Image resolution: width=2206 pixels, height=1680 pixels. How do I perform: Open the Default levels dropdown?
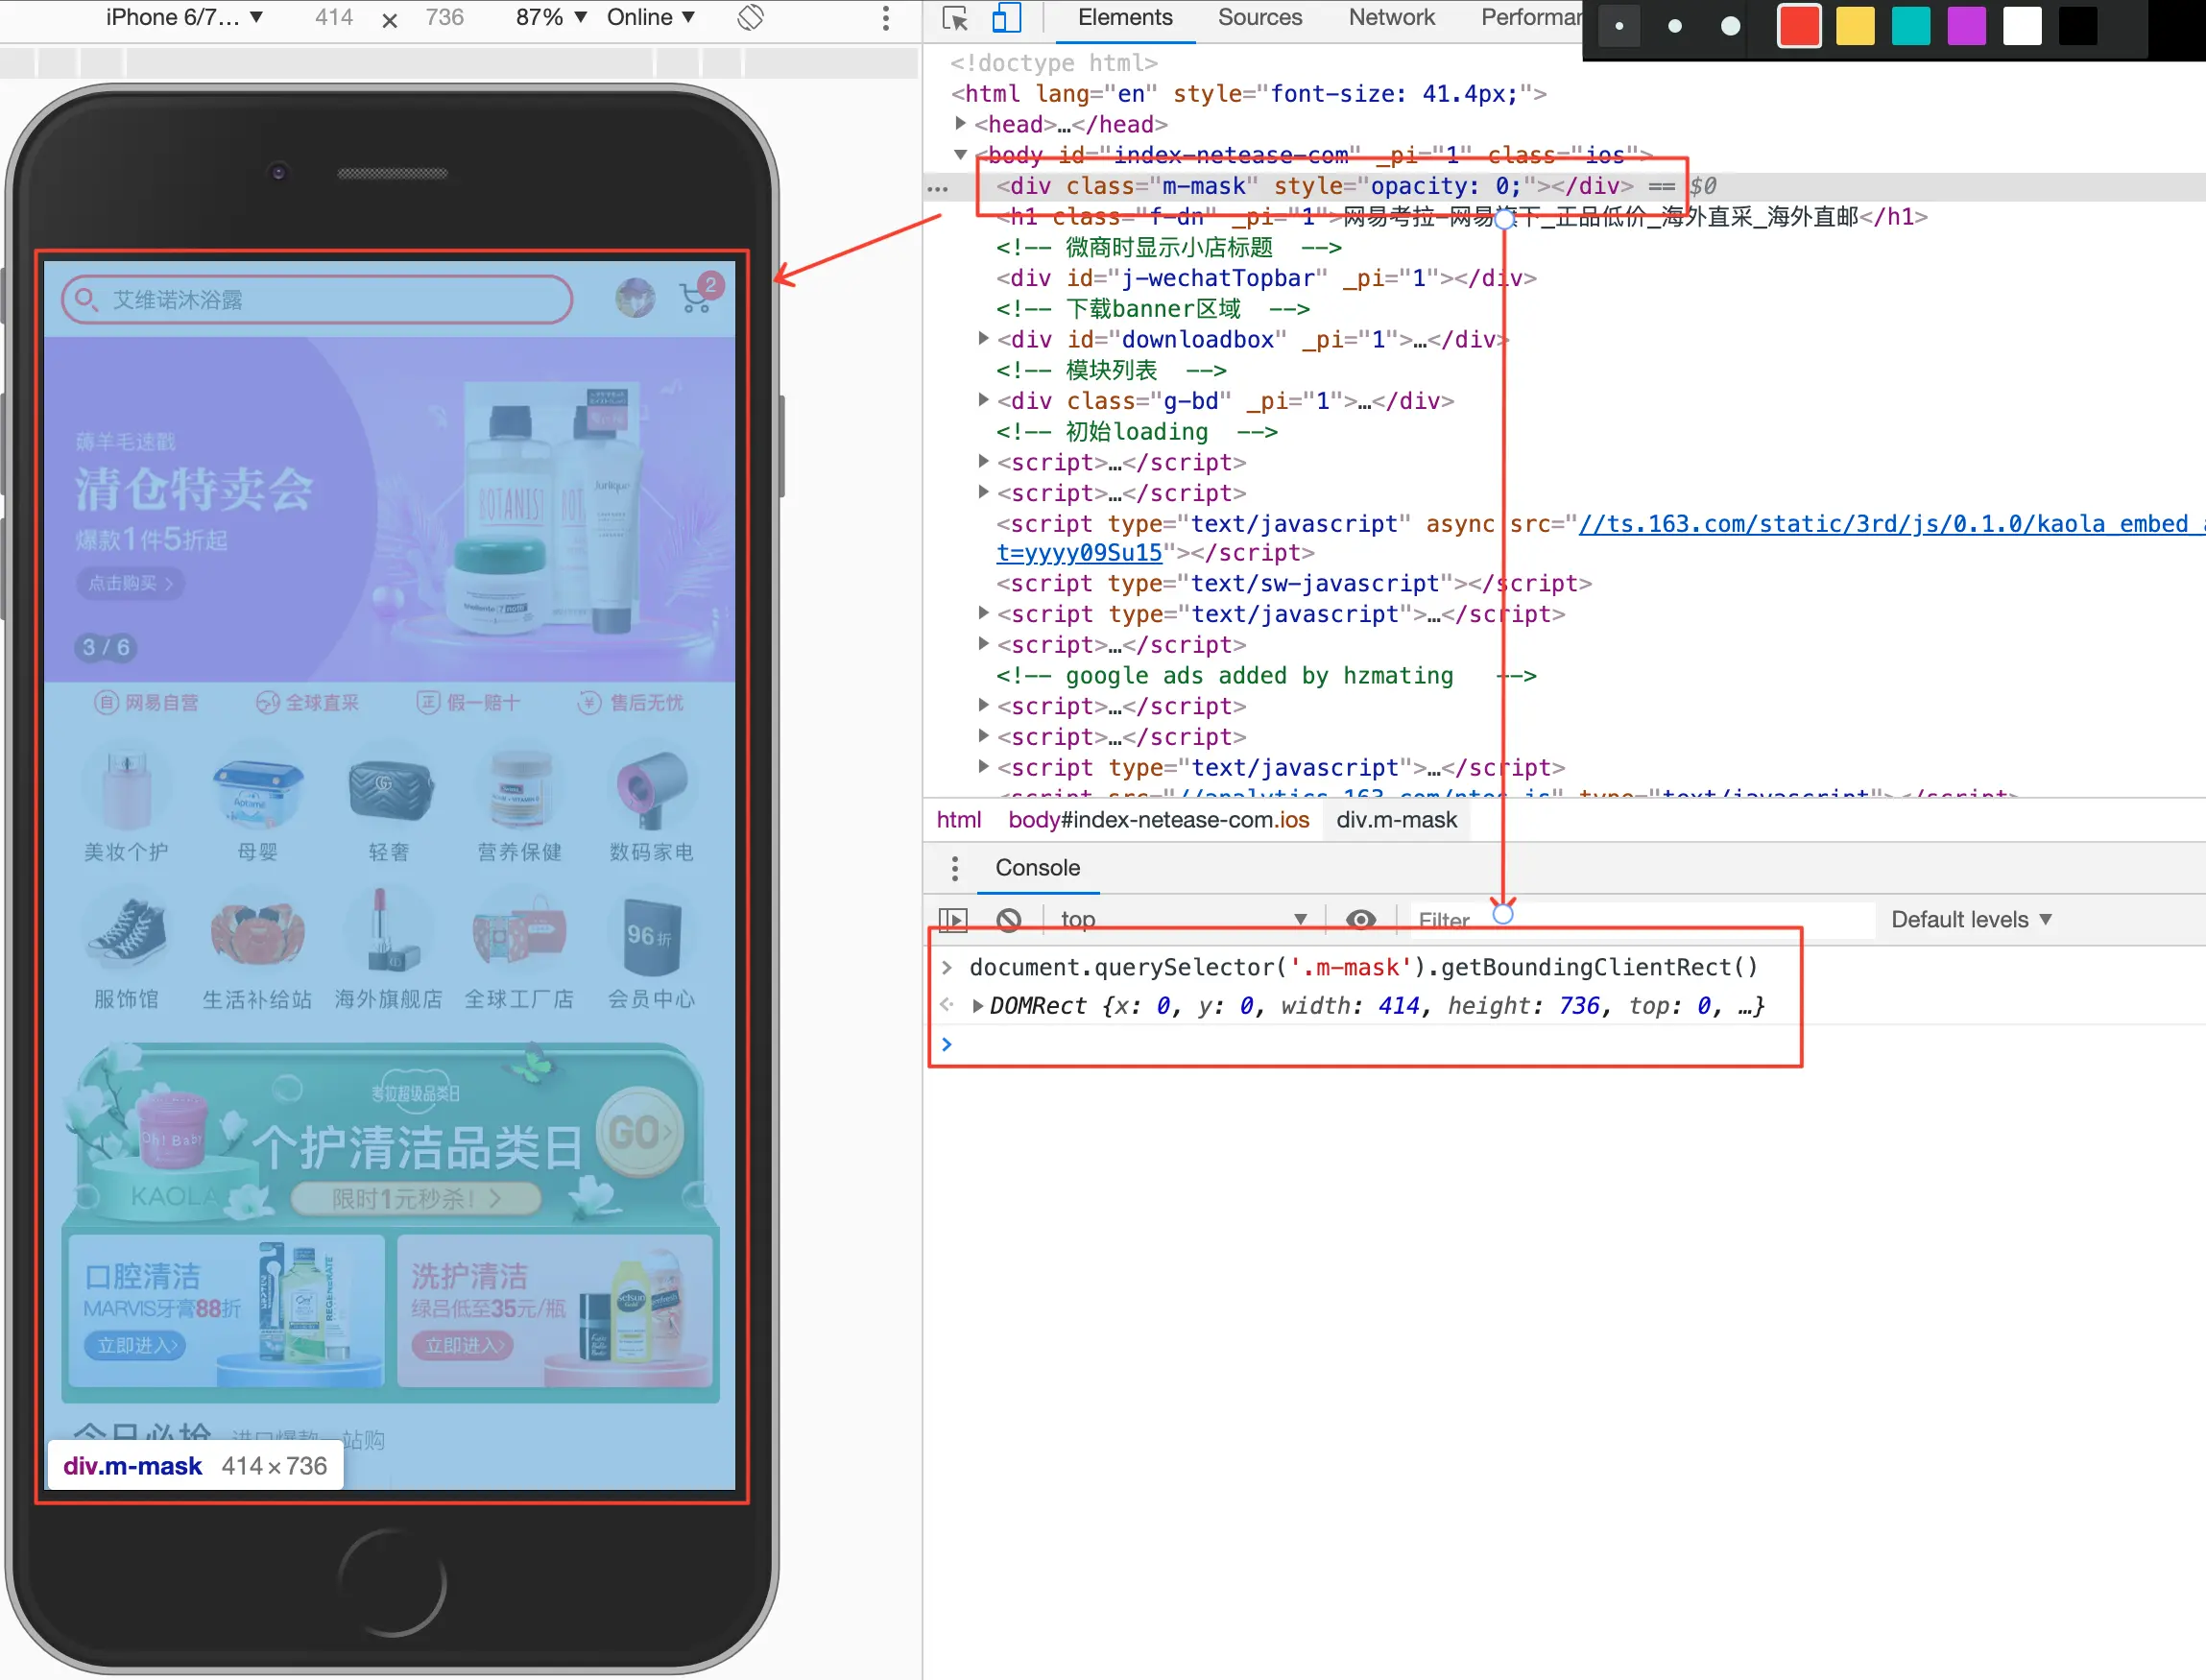1972,919
